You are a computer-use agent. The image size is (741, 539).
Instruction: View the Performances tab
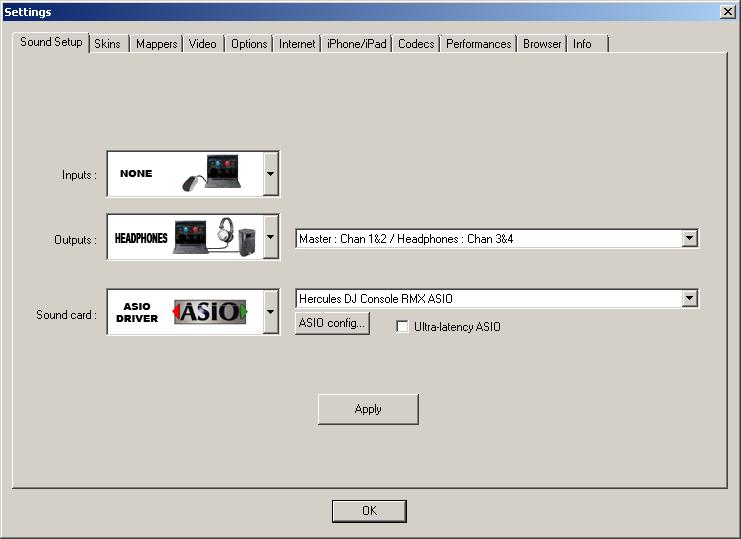[478, 44]
